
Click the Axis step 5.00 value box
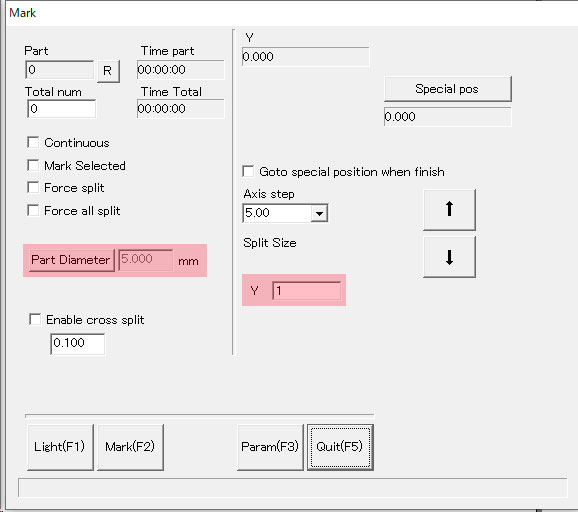[277, 213]
